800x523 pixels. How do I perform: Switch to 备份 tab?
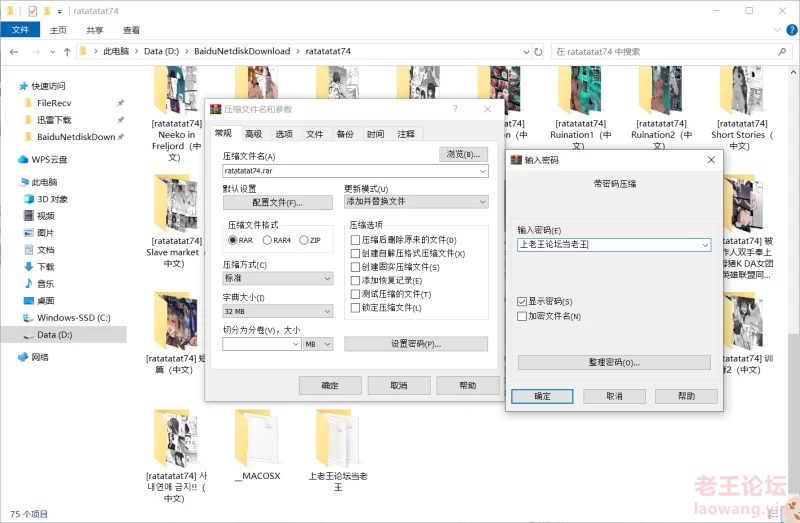(x=345, y=134)
